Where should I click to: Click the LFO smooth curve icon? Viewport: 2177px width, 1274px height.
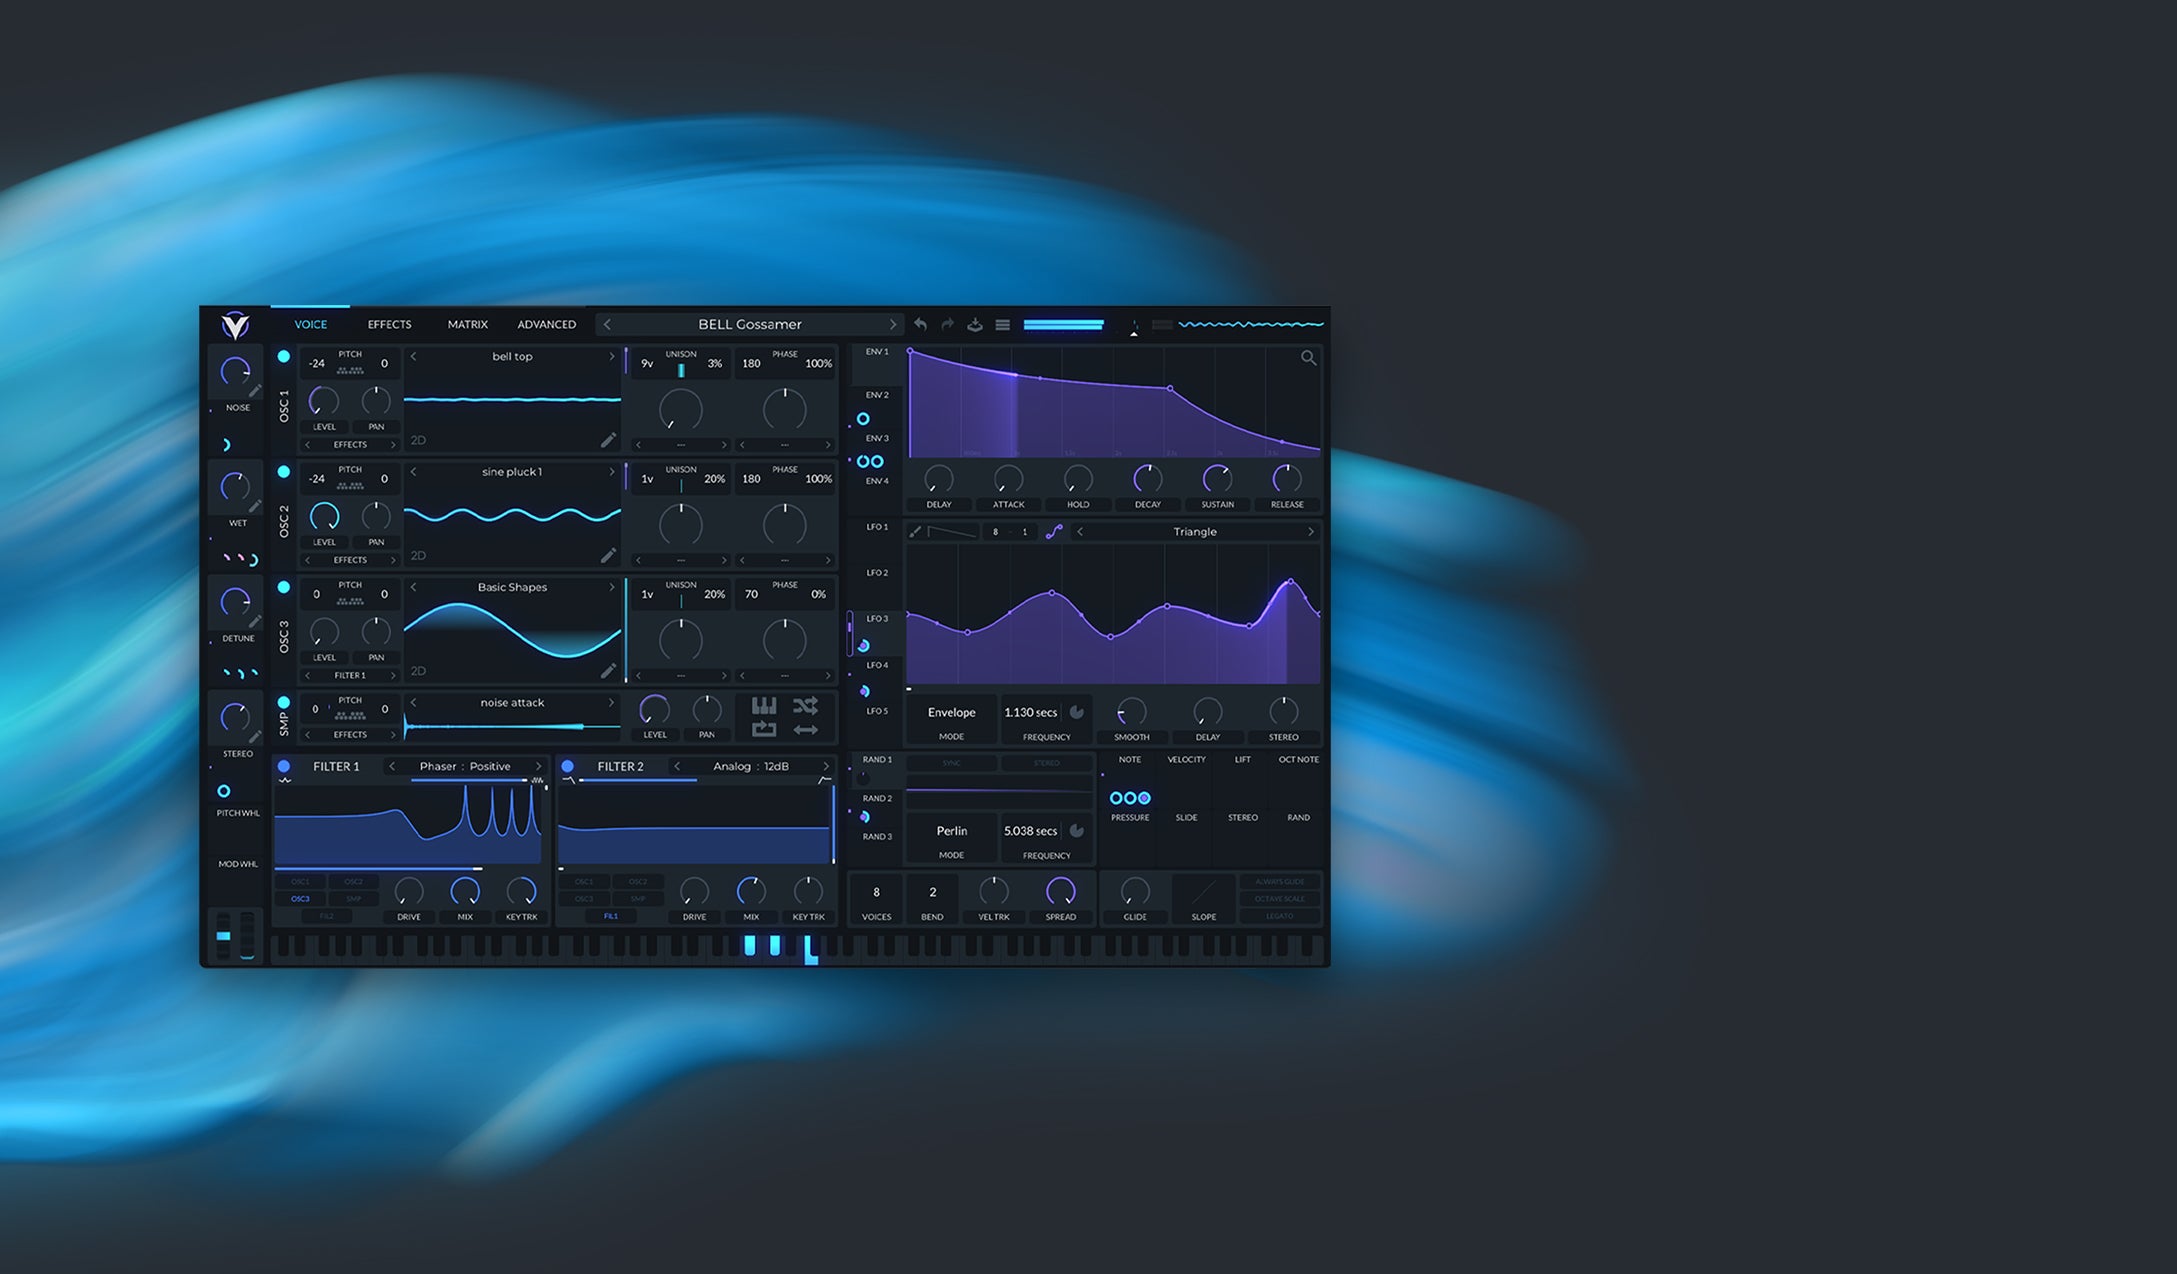1054,532
